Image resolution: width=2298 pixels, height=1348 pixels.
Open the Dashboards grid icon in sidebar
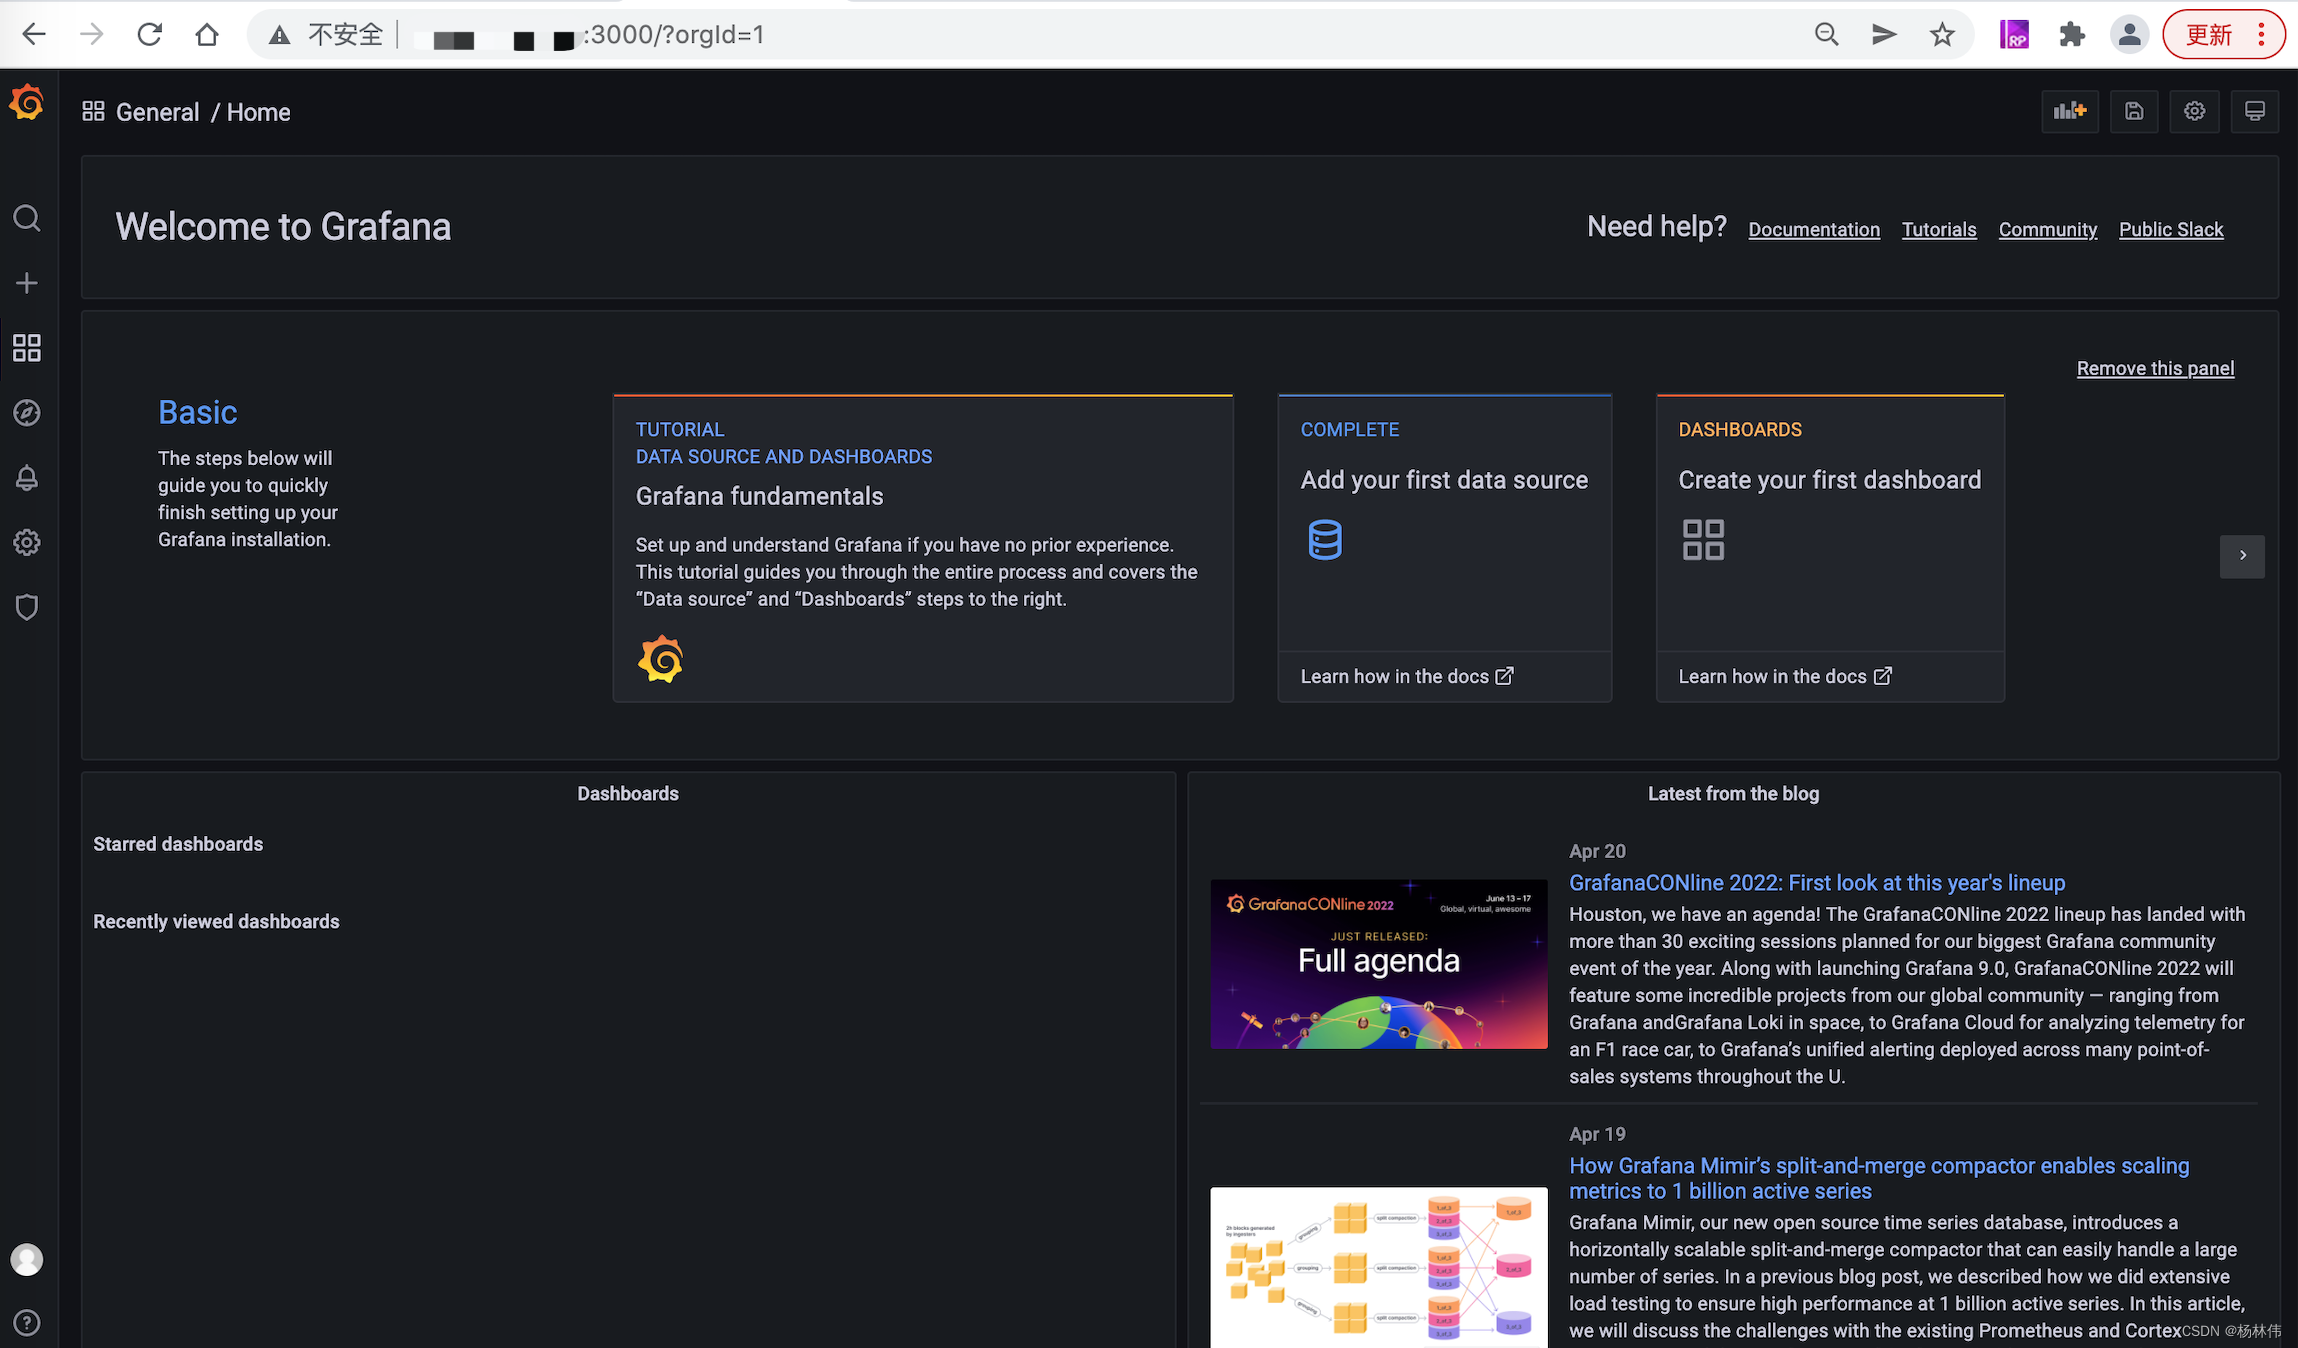[x=27, y=348]
